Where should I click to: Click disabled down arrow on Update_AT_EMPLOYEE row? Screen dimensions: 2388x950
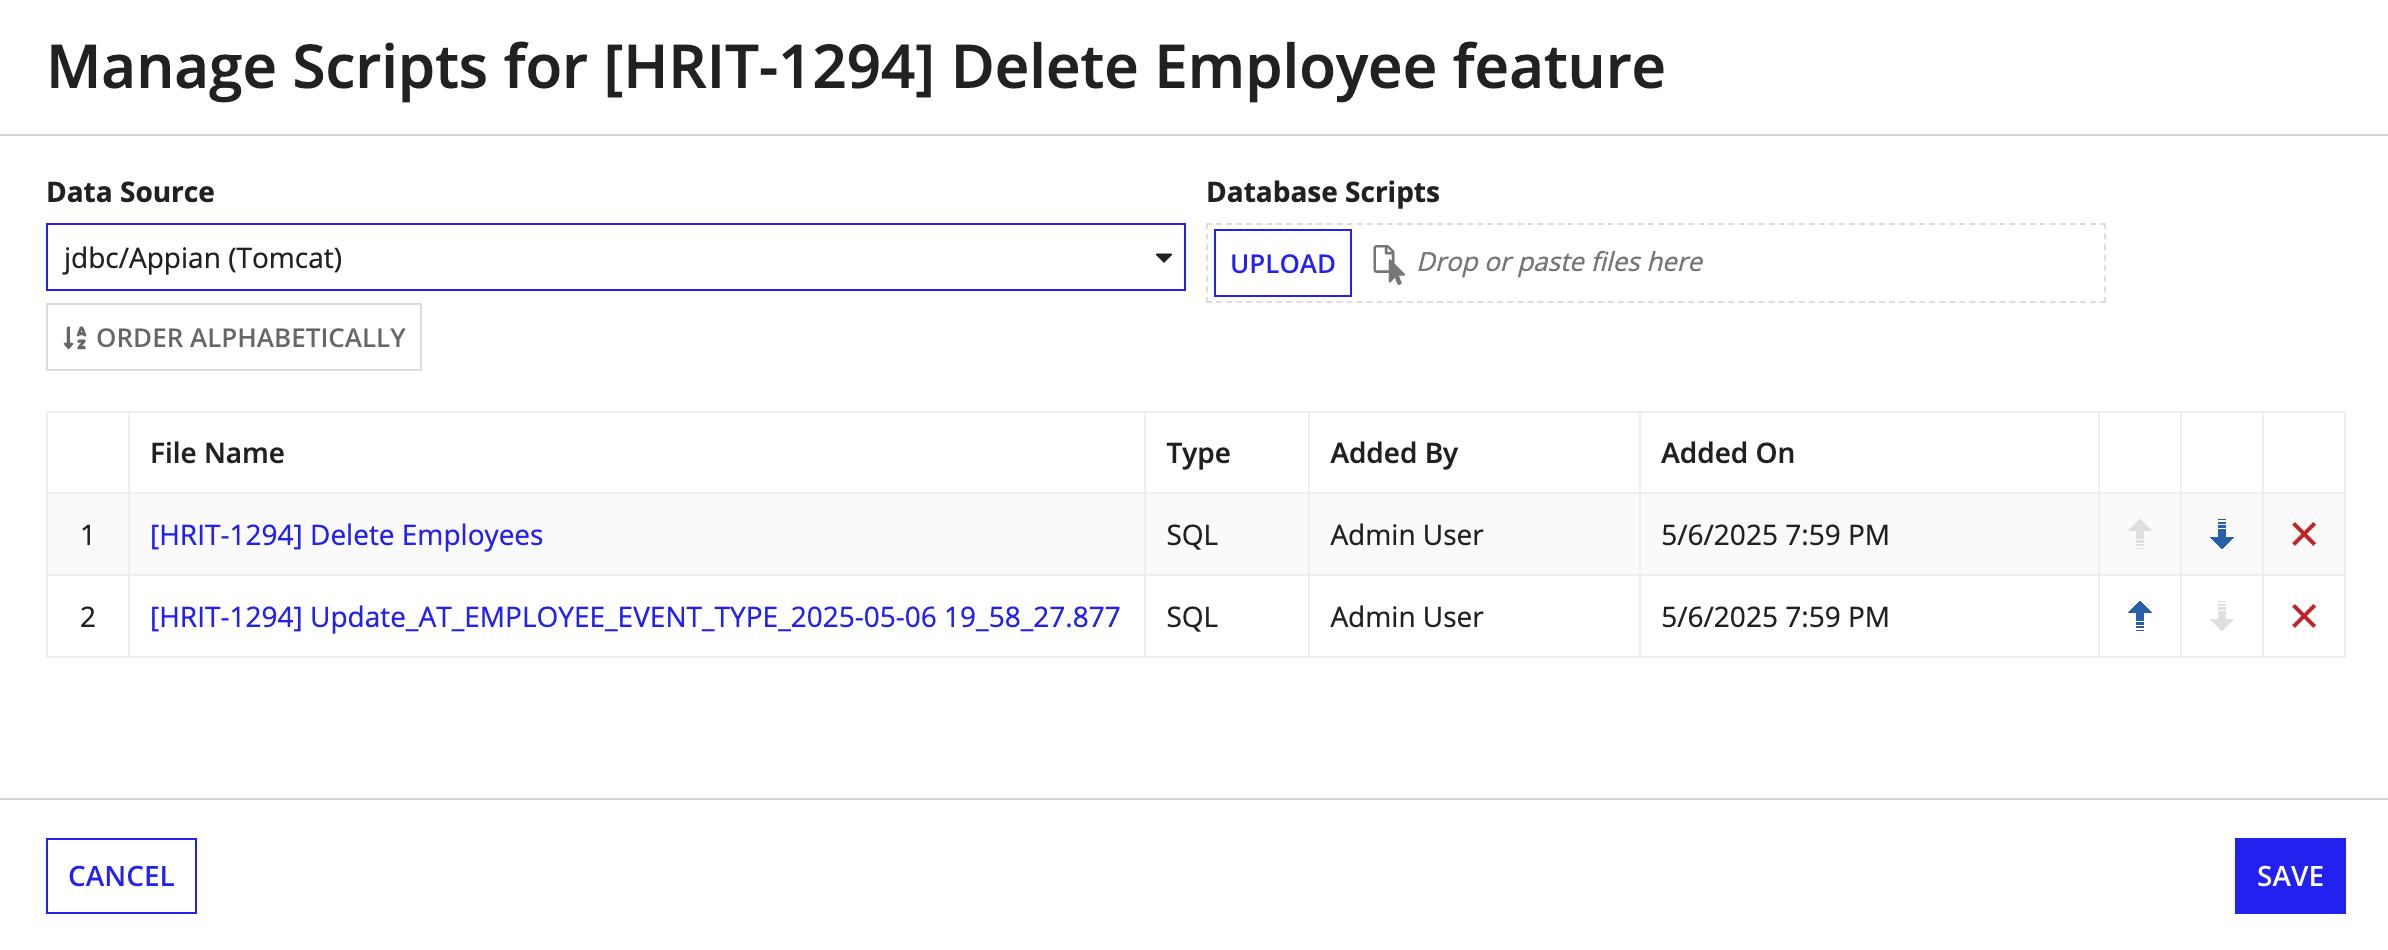click(2221, 616)
